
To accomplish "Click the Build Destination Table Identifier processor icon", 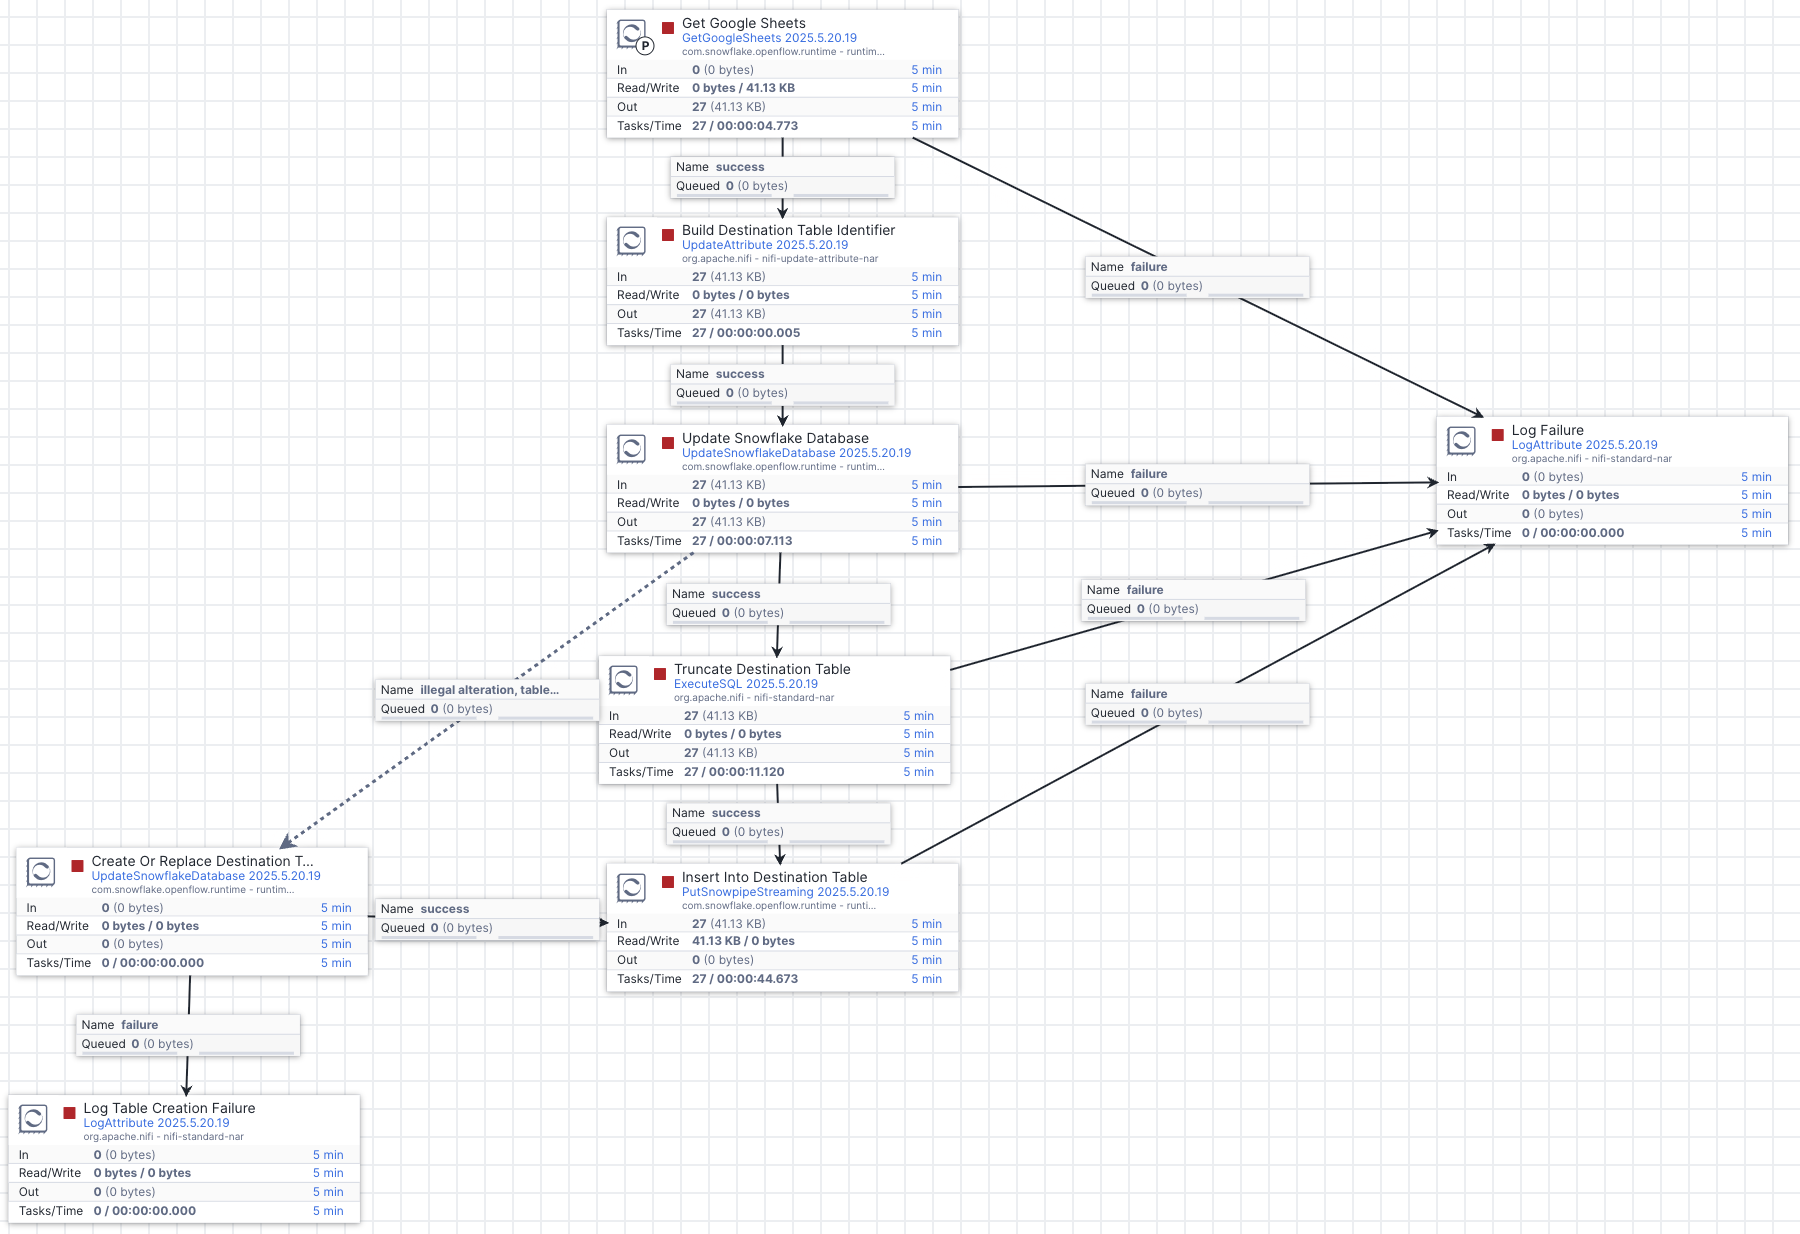I will (x=632, y=240).
